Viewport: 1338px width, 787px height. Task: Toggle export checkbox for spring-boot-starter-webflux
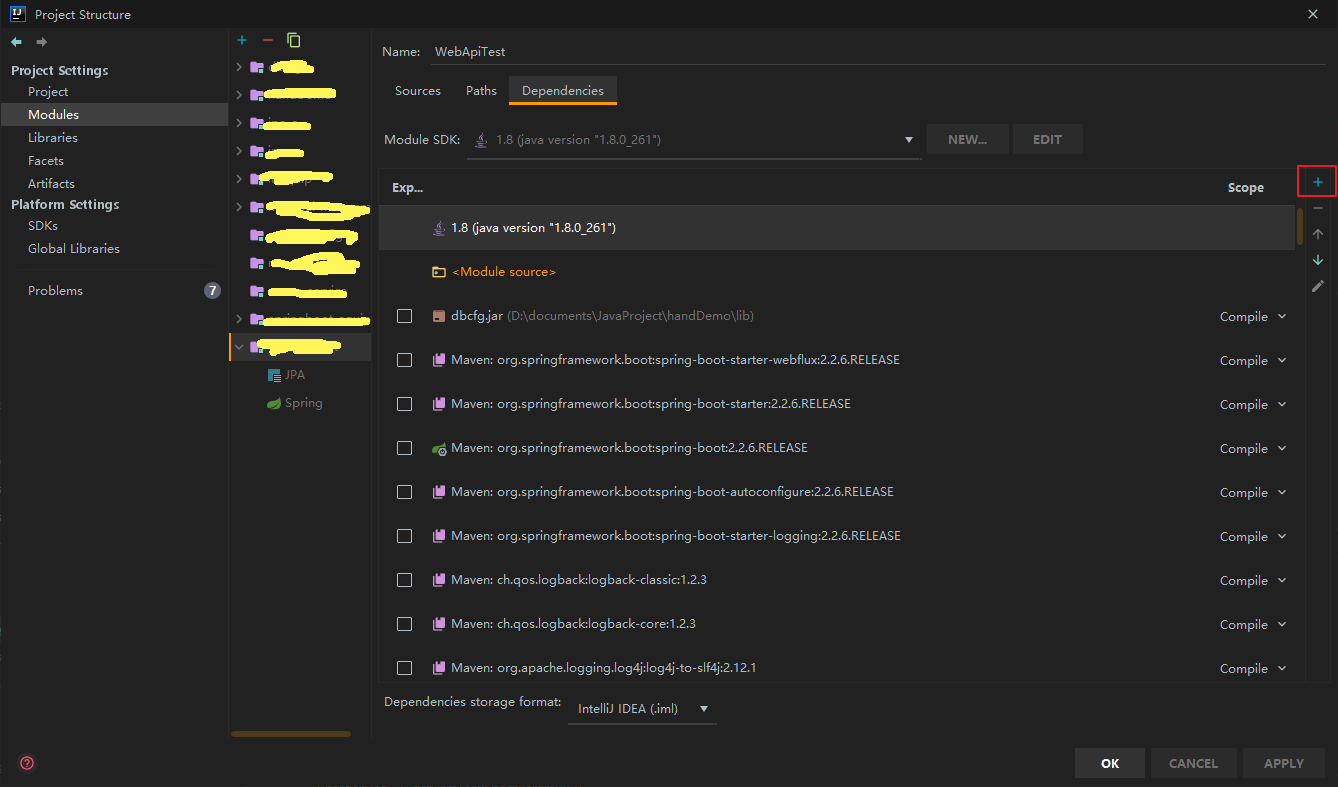click(x=404, y=360)
